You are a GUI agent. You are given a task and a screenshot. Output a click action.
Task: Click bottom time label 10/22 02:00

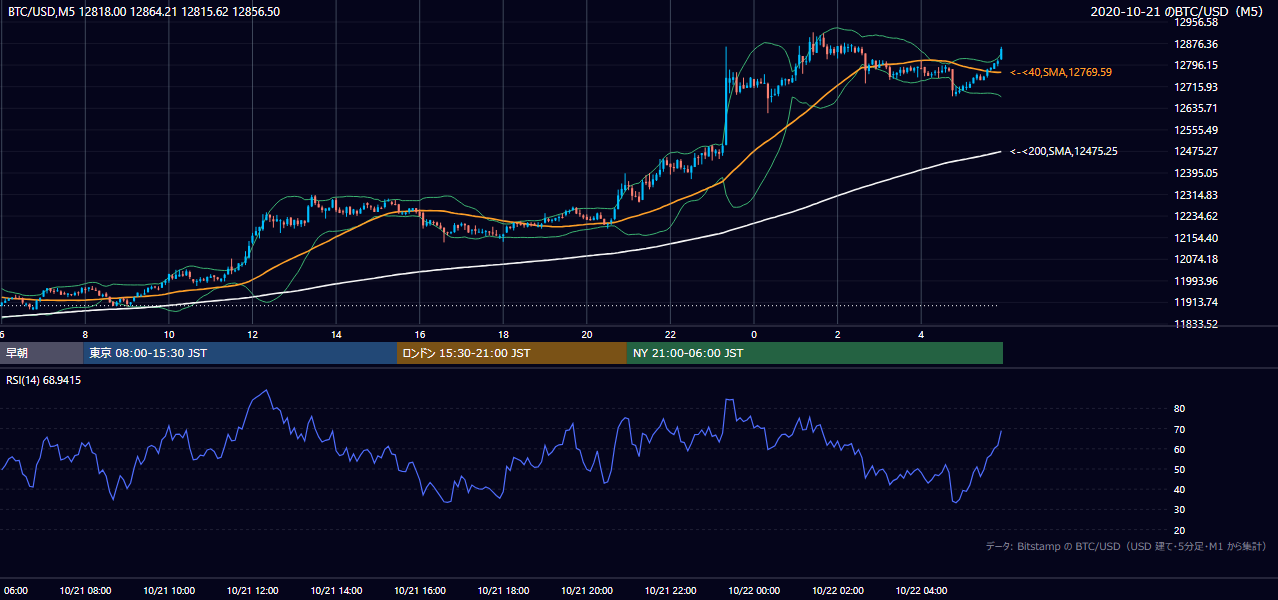838,591
